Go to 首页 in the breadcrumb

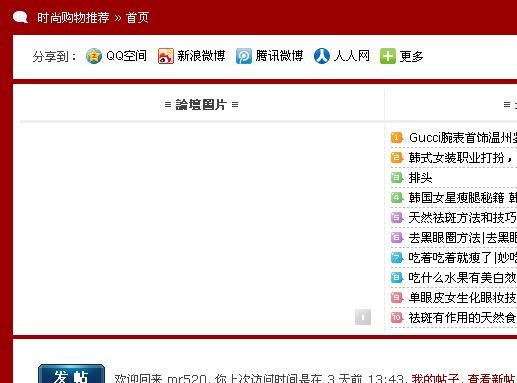[137, 18]
